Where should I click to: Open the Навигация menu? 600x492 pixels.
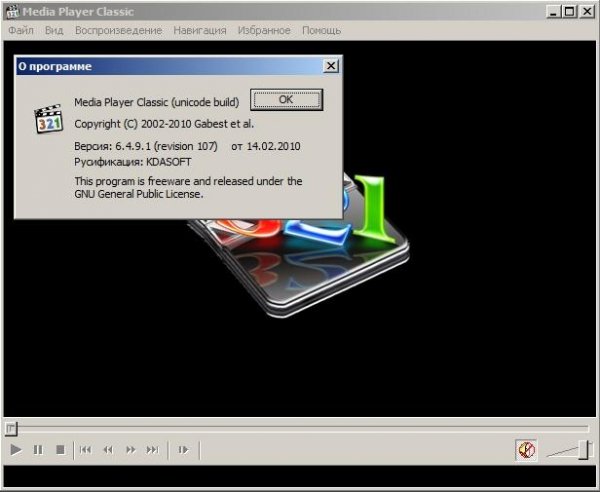pyautogui.click(x=200, y=30)
